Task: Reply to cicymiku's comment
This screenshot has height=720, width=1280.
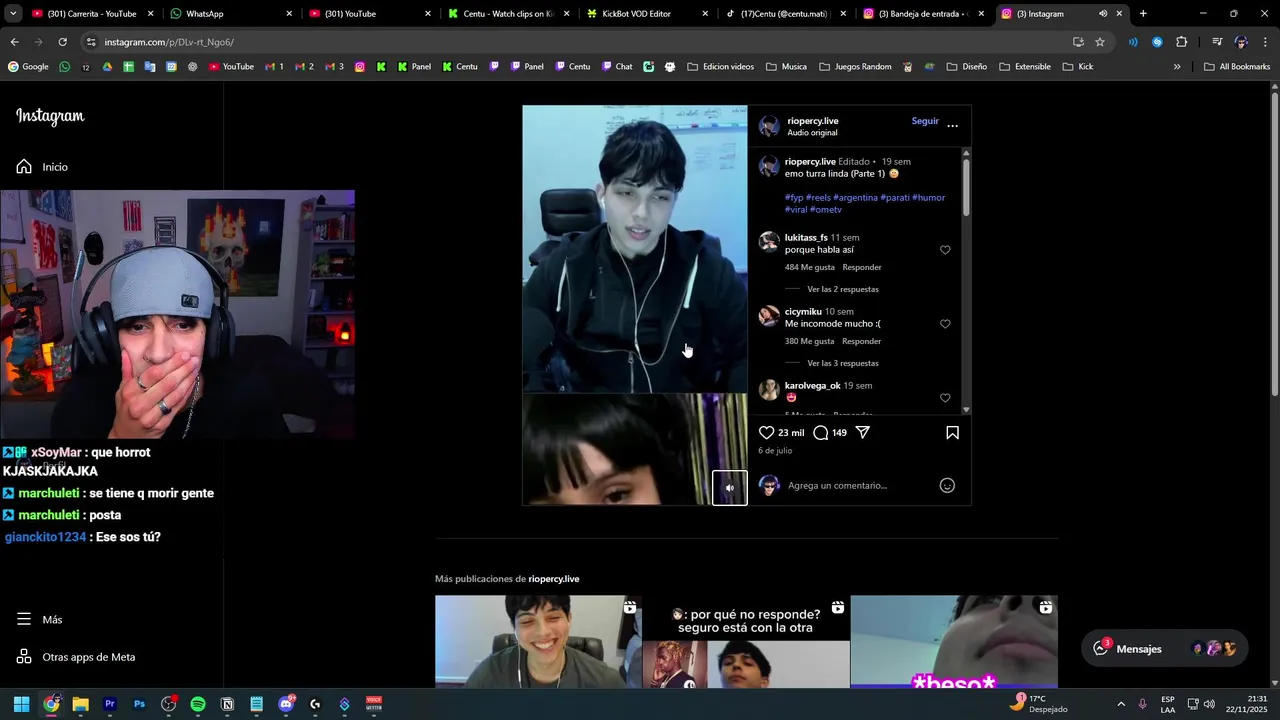Action: (x=862, y=341)
